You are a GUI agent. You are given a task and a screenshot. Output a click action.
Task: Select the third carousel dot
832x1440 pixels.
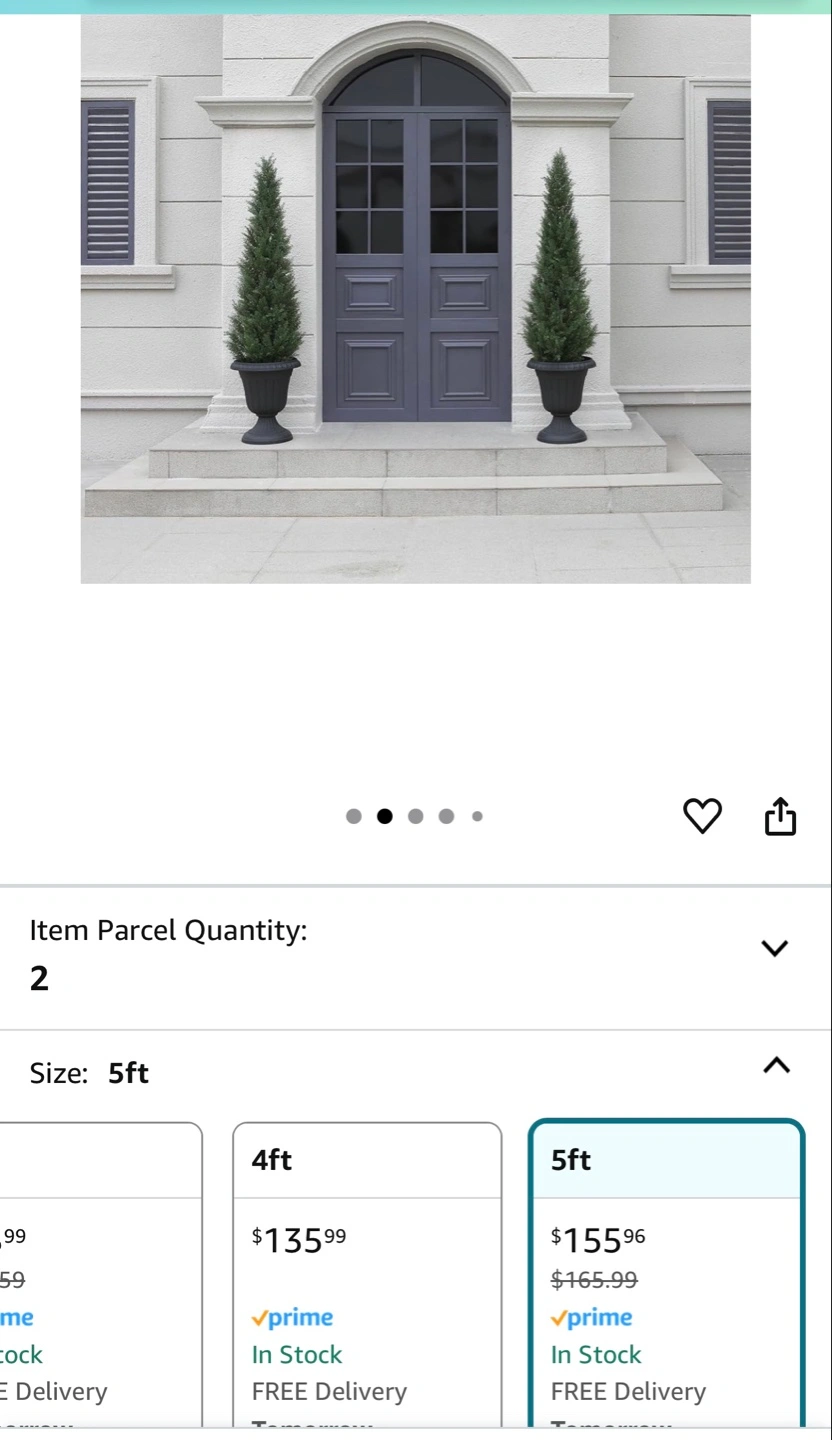coord(416,816)
